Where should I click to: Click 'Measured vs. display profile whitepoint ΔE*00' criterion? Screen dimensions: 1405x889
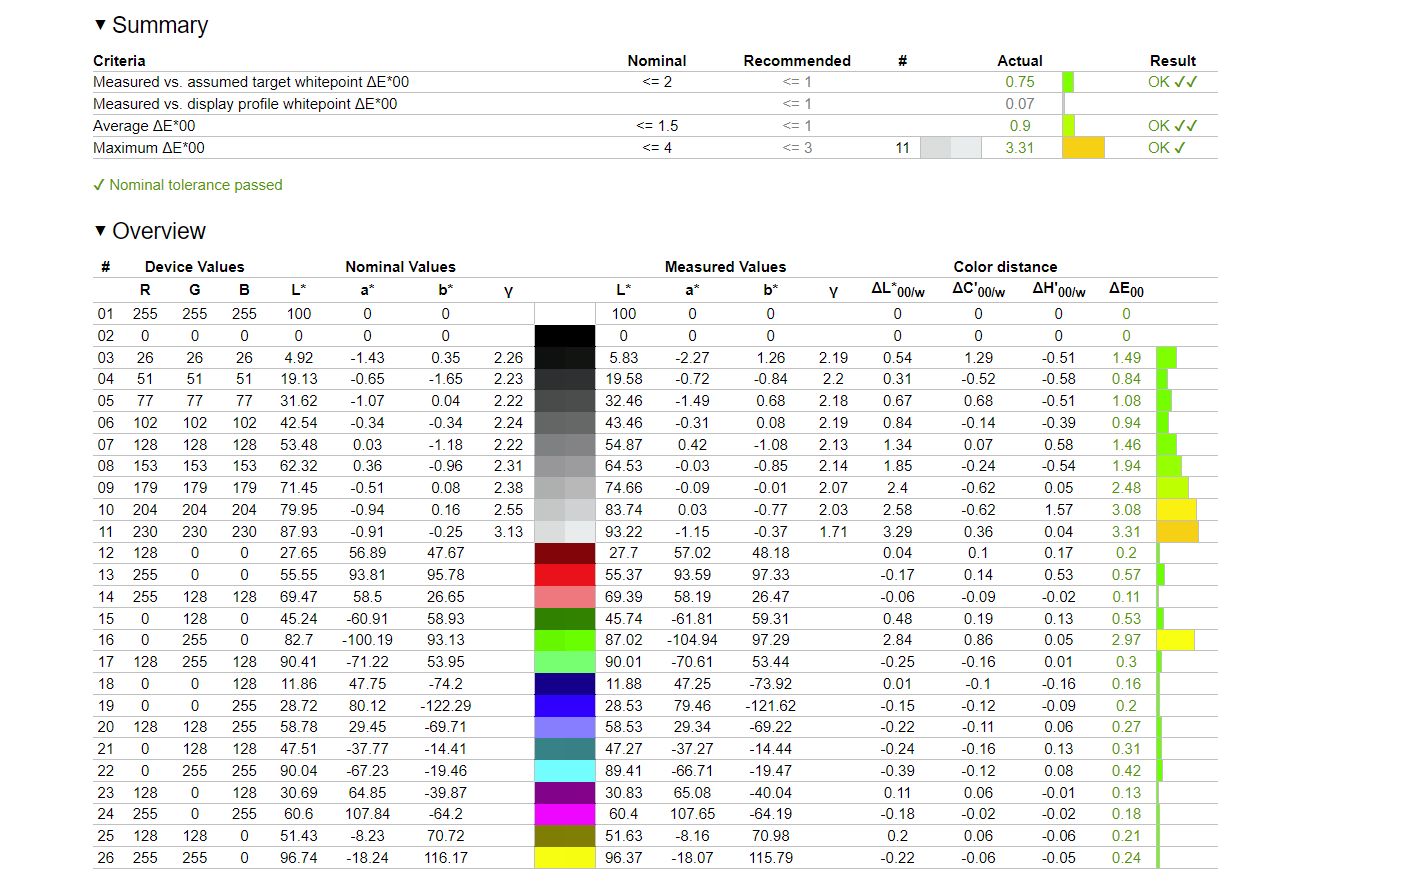click(245, 104)
